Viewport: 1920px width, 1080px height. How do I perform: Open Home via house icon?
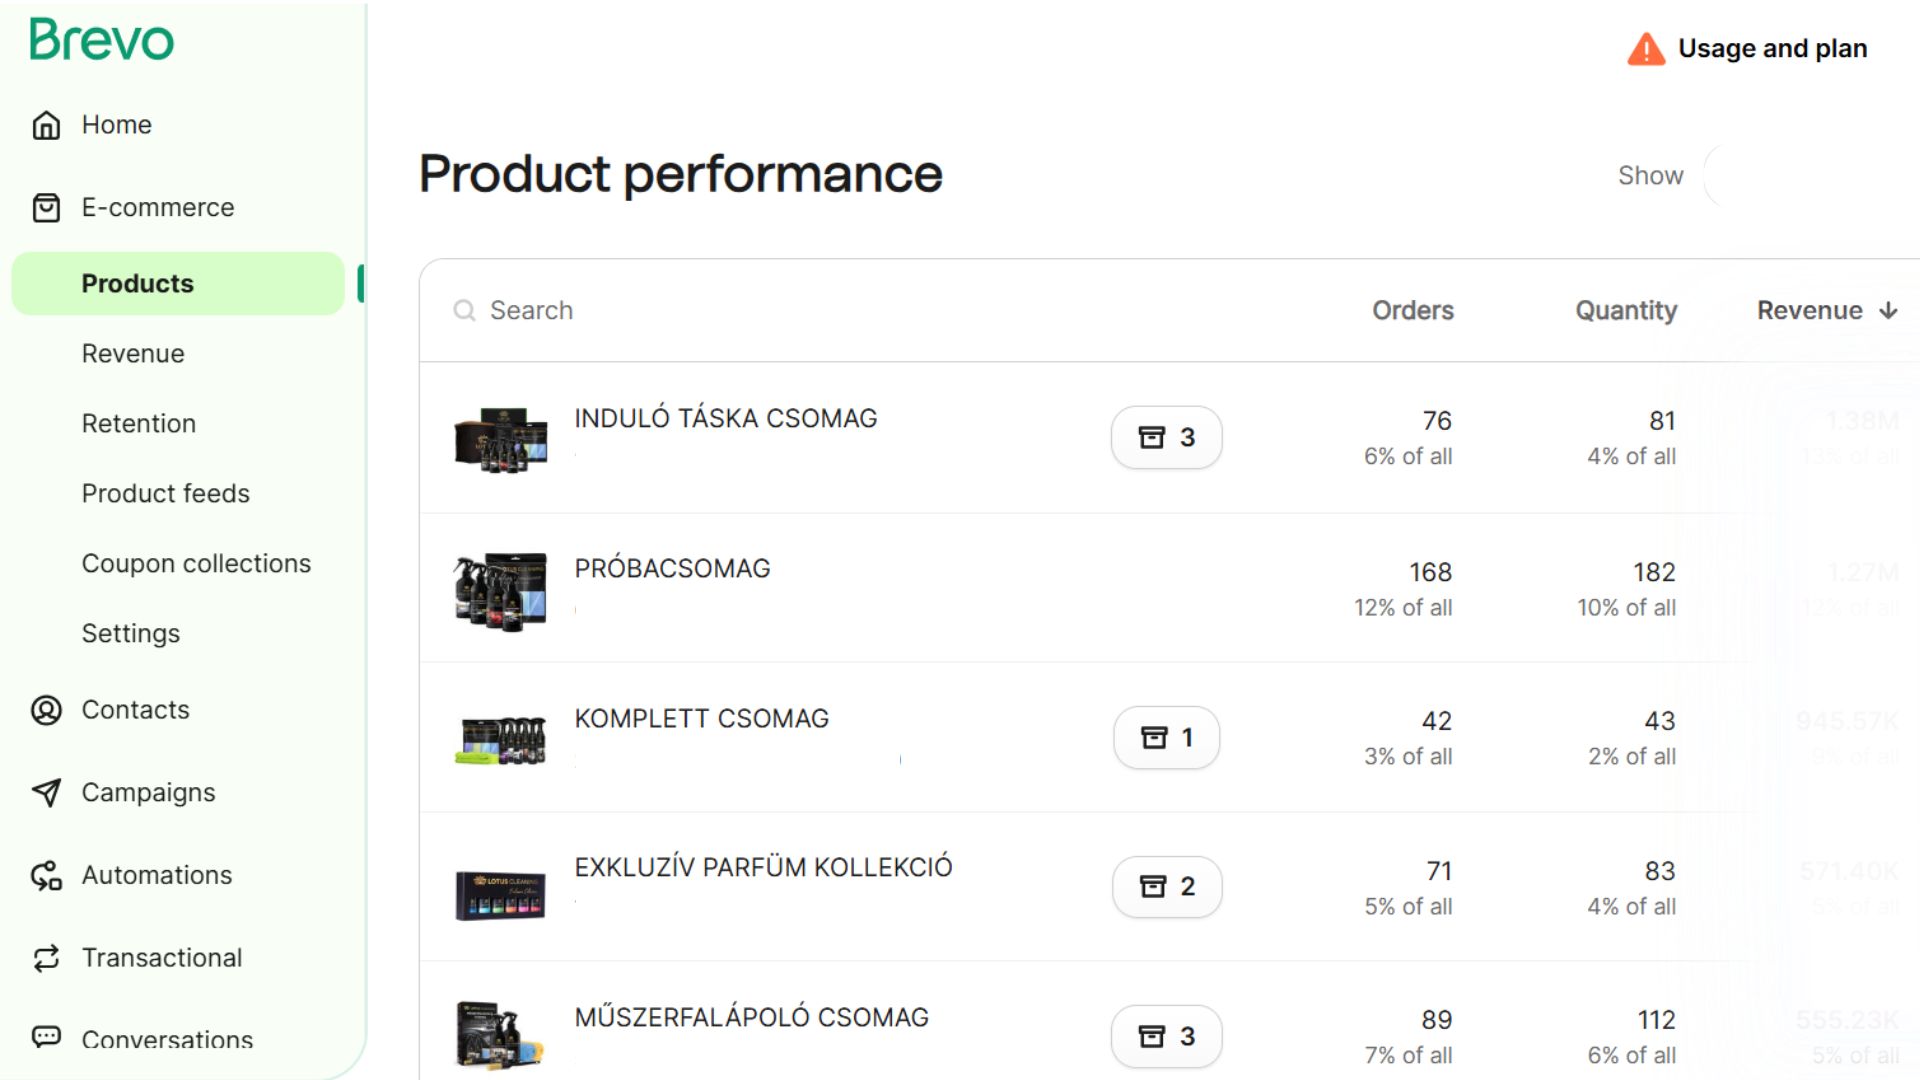(x=46, y=125)
